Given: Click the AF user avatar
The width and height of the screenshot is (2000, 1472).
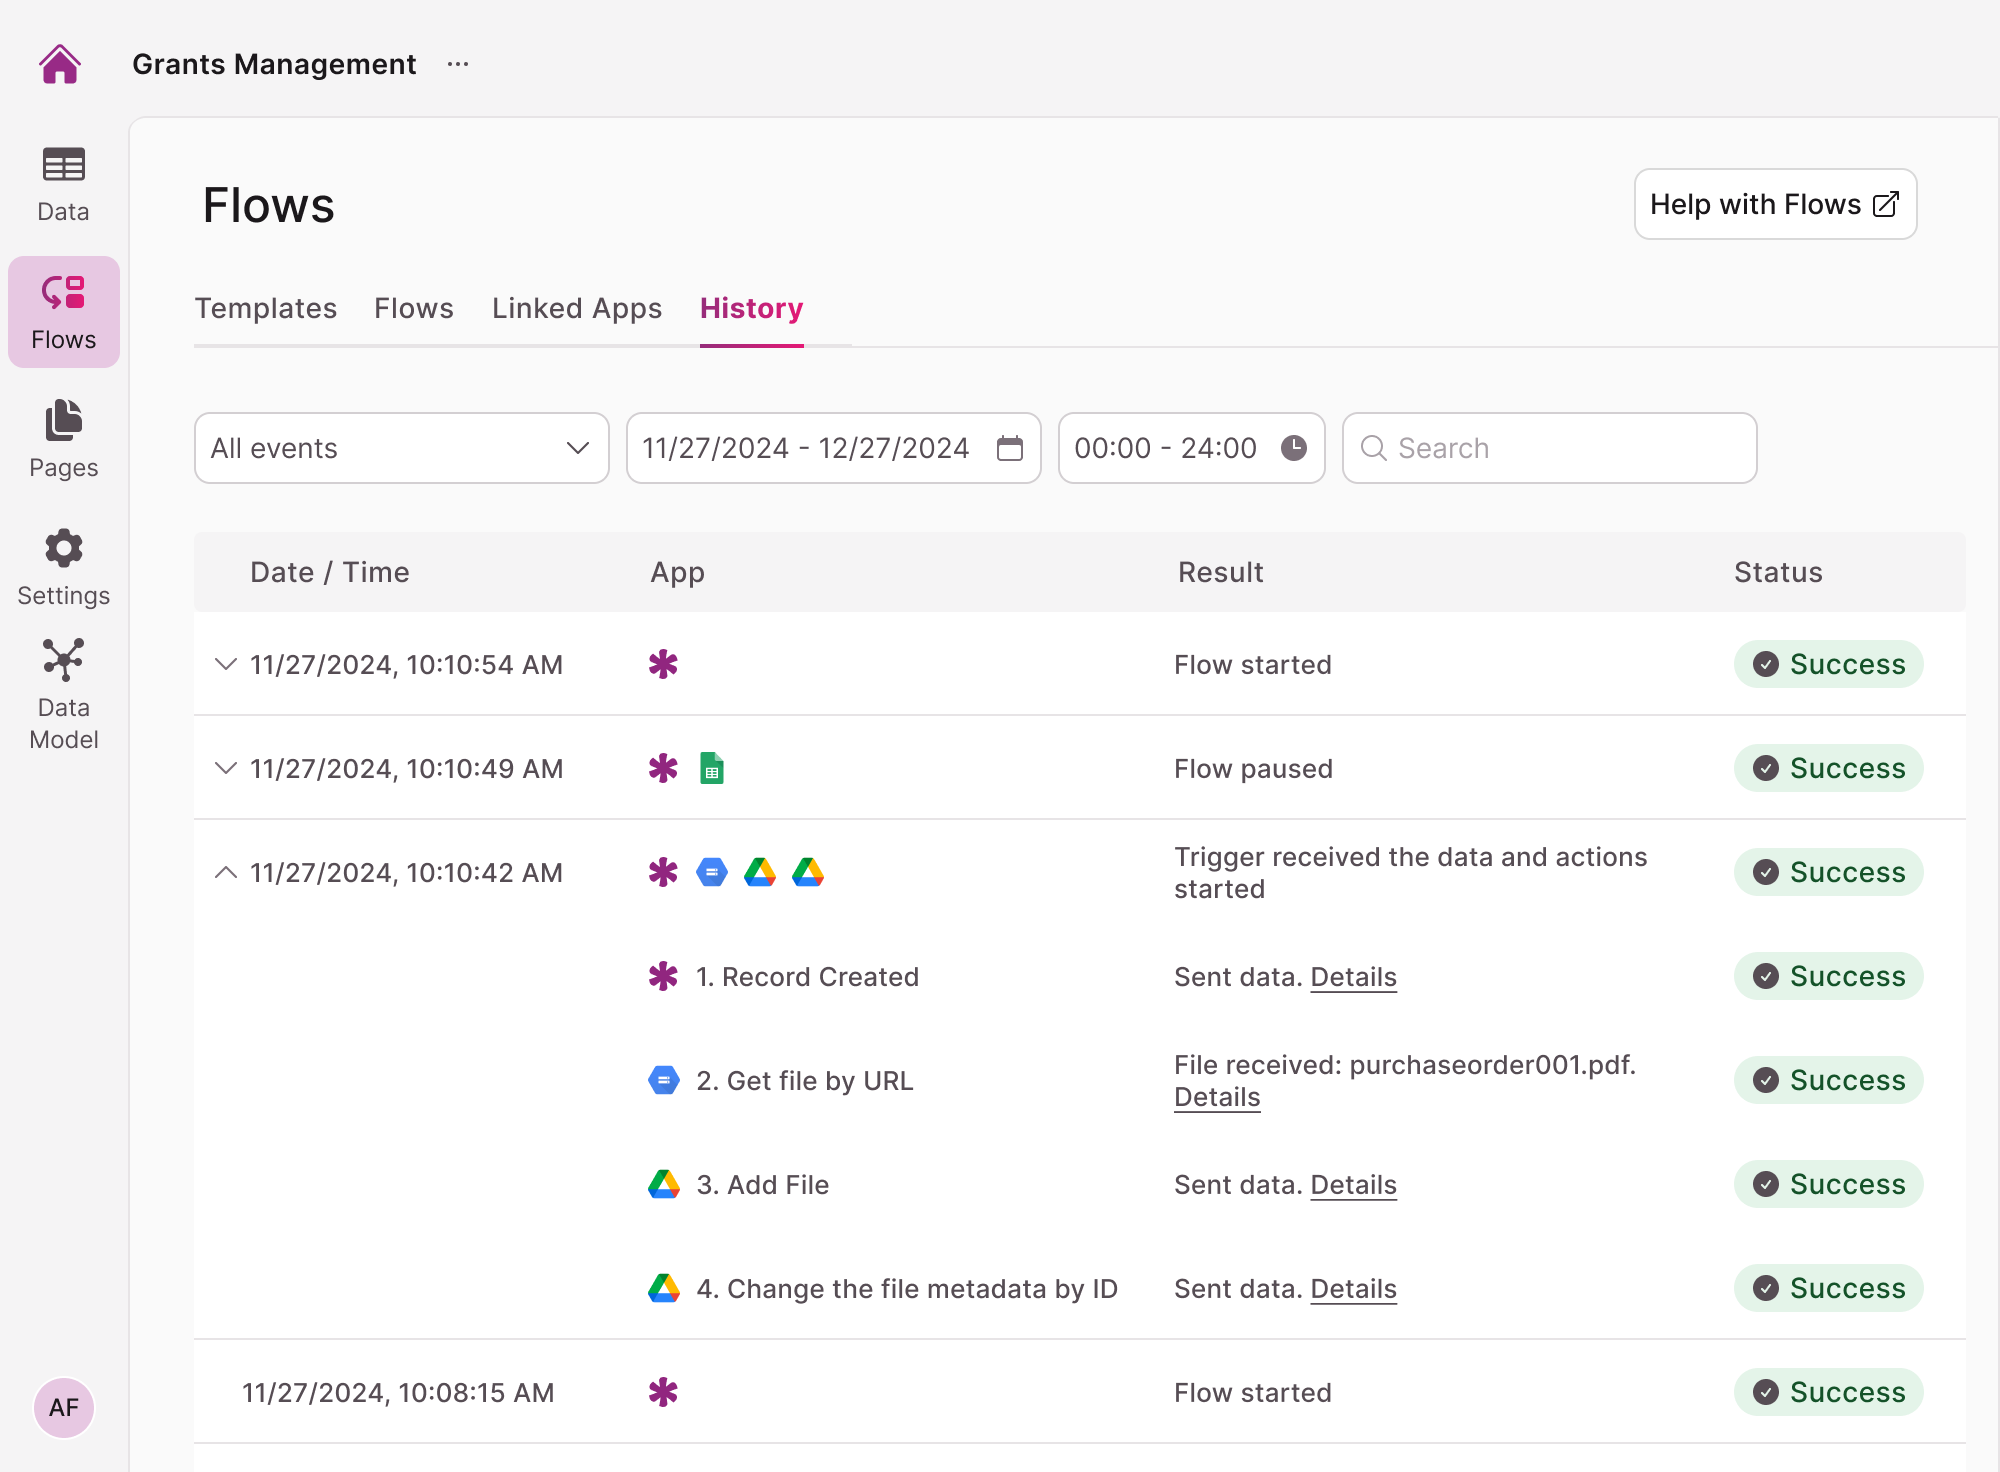Looking at the screenshot, I should coord(63,1407).
